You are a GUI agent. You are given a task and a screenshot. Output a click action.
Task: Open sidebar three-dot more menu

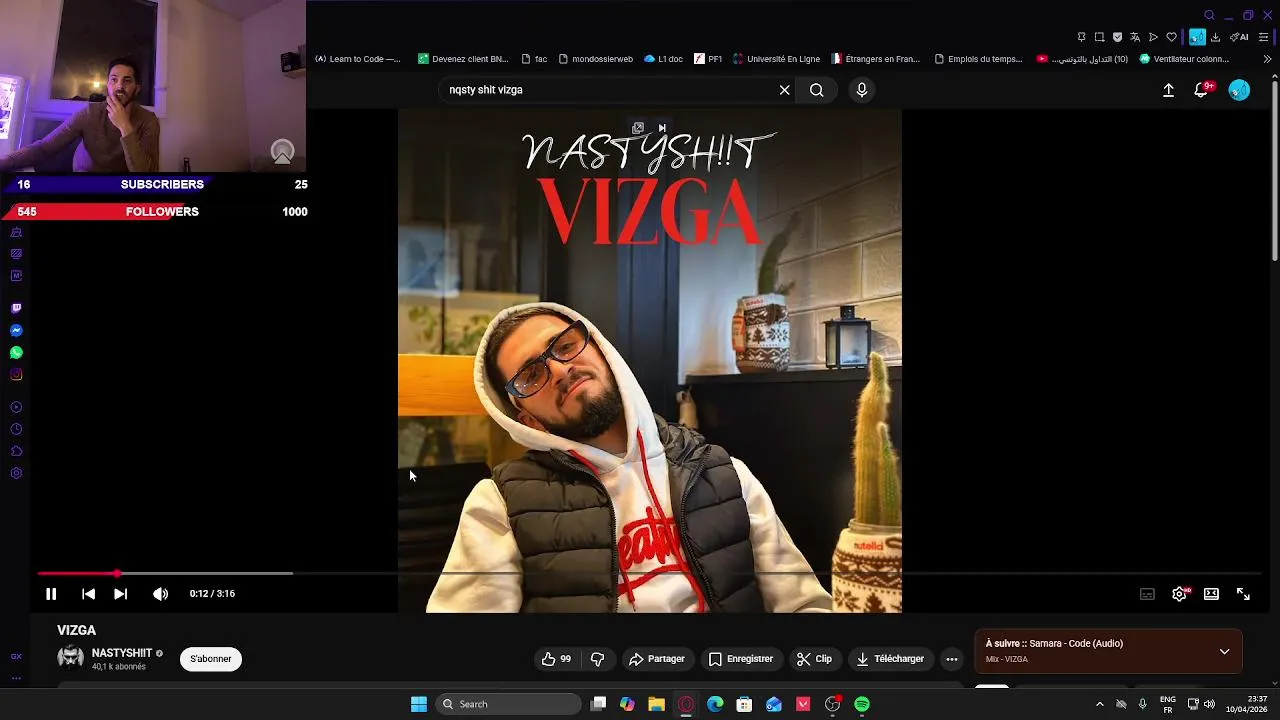point(16,678)
